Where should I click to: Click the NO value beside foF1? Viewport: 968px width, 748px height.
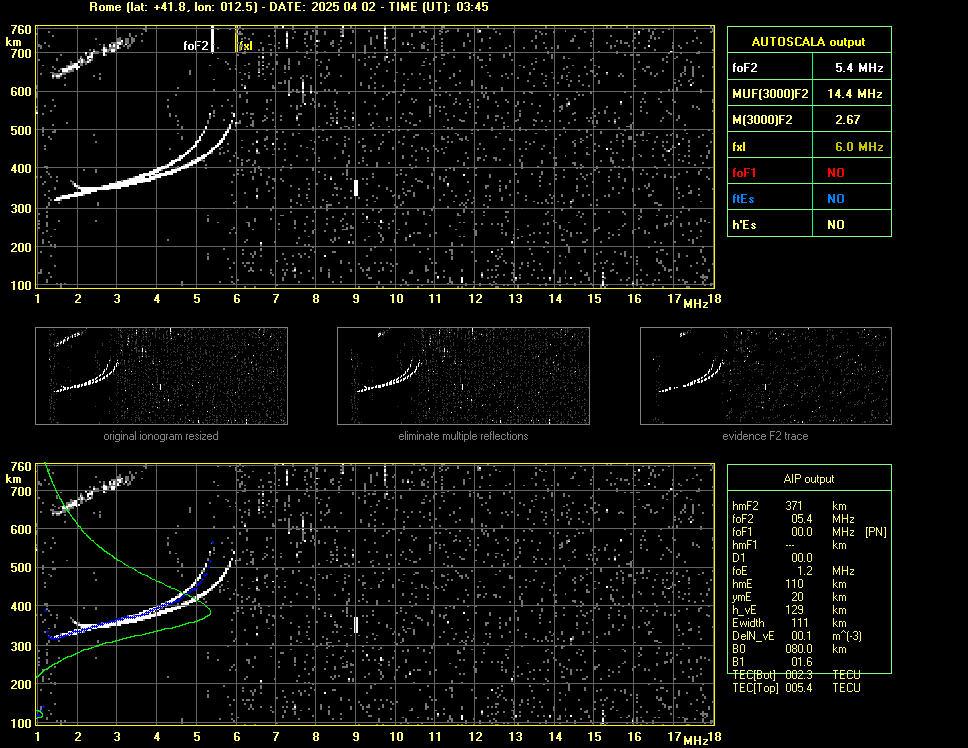click(x=836, y=173)
